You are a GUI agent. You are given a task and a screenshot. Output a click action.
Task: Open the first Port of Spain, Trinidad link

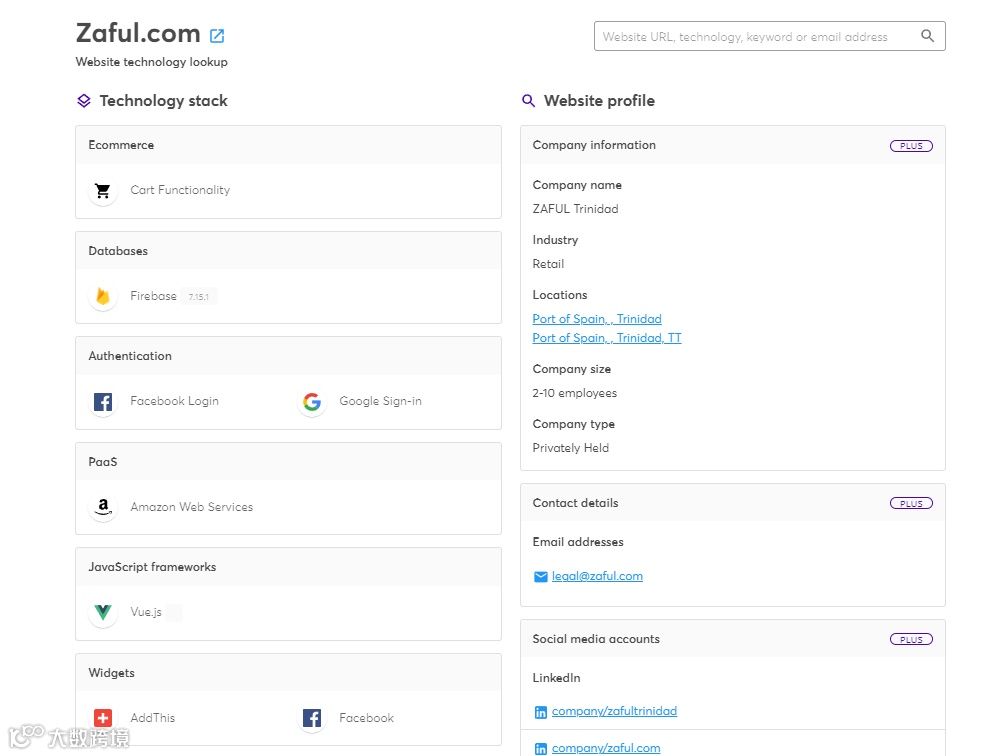(597, 319)
